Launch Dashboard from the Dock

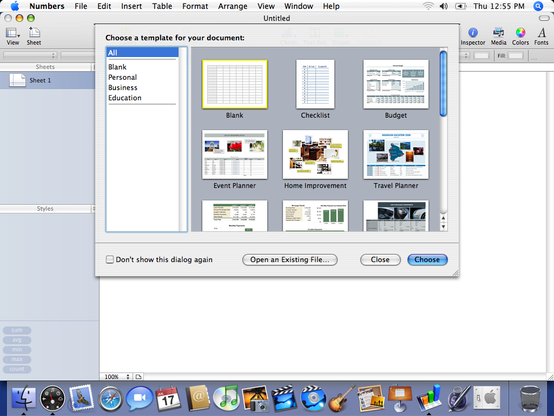click(52, 398)
